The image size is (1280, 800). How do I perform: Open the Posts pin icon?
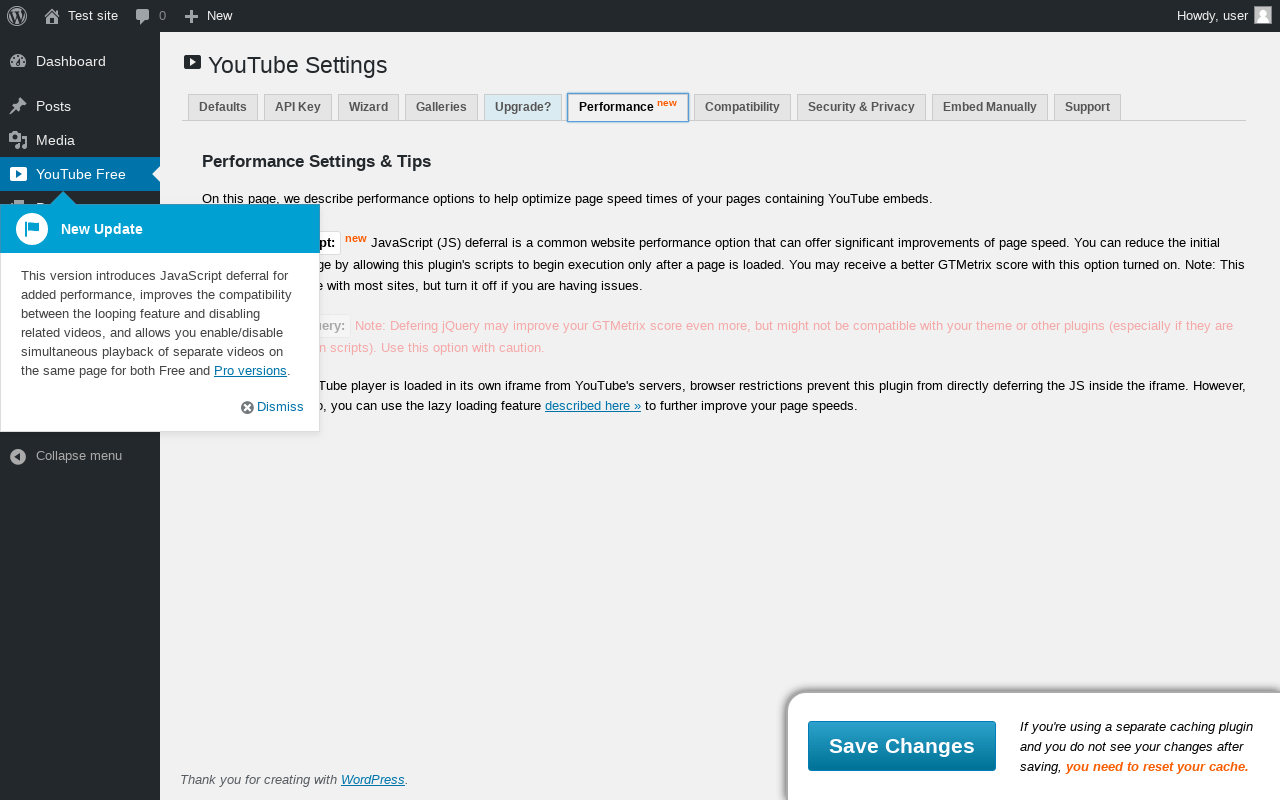[18, 106]
